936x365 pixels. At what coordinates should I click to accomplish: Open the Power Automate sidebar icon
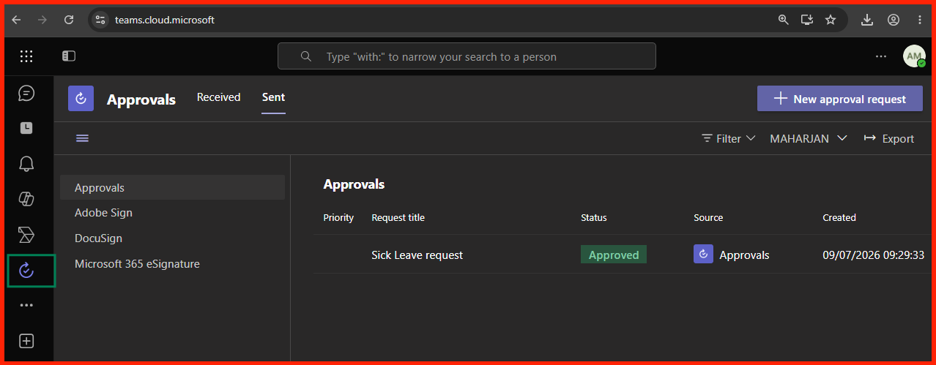point(26,235)
